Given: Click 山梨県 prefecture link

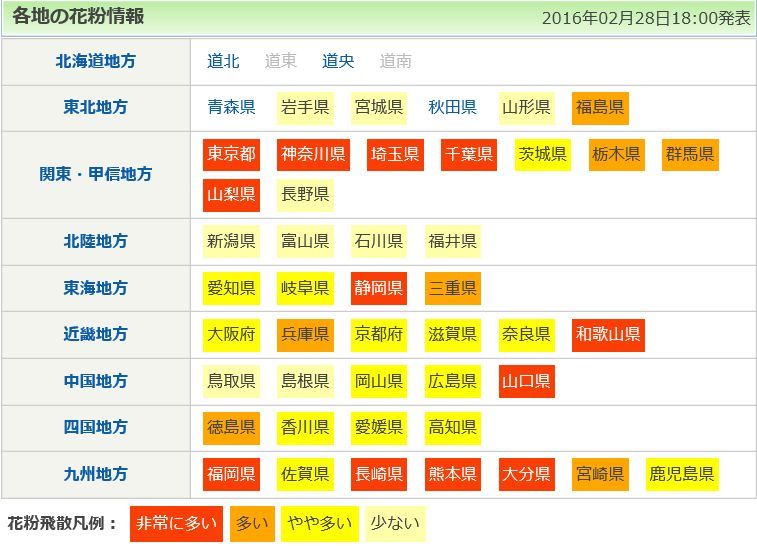Looking at the screenshot, I should (231, 194).
